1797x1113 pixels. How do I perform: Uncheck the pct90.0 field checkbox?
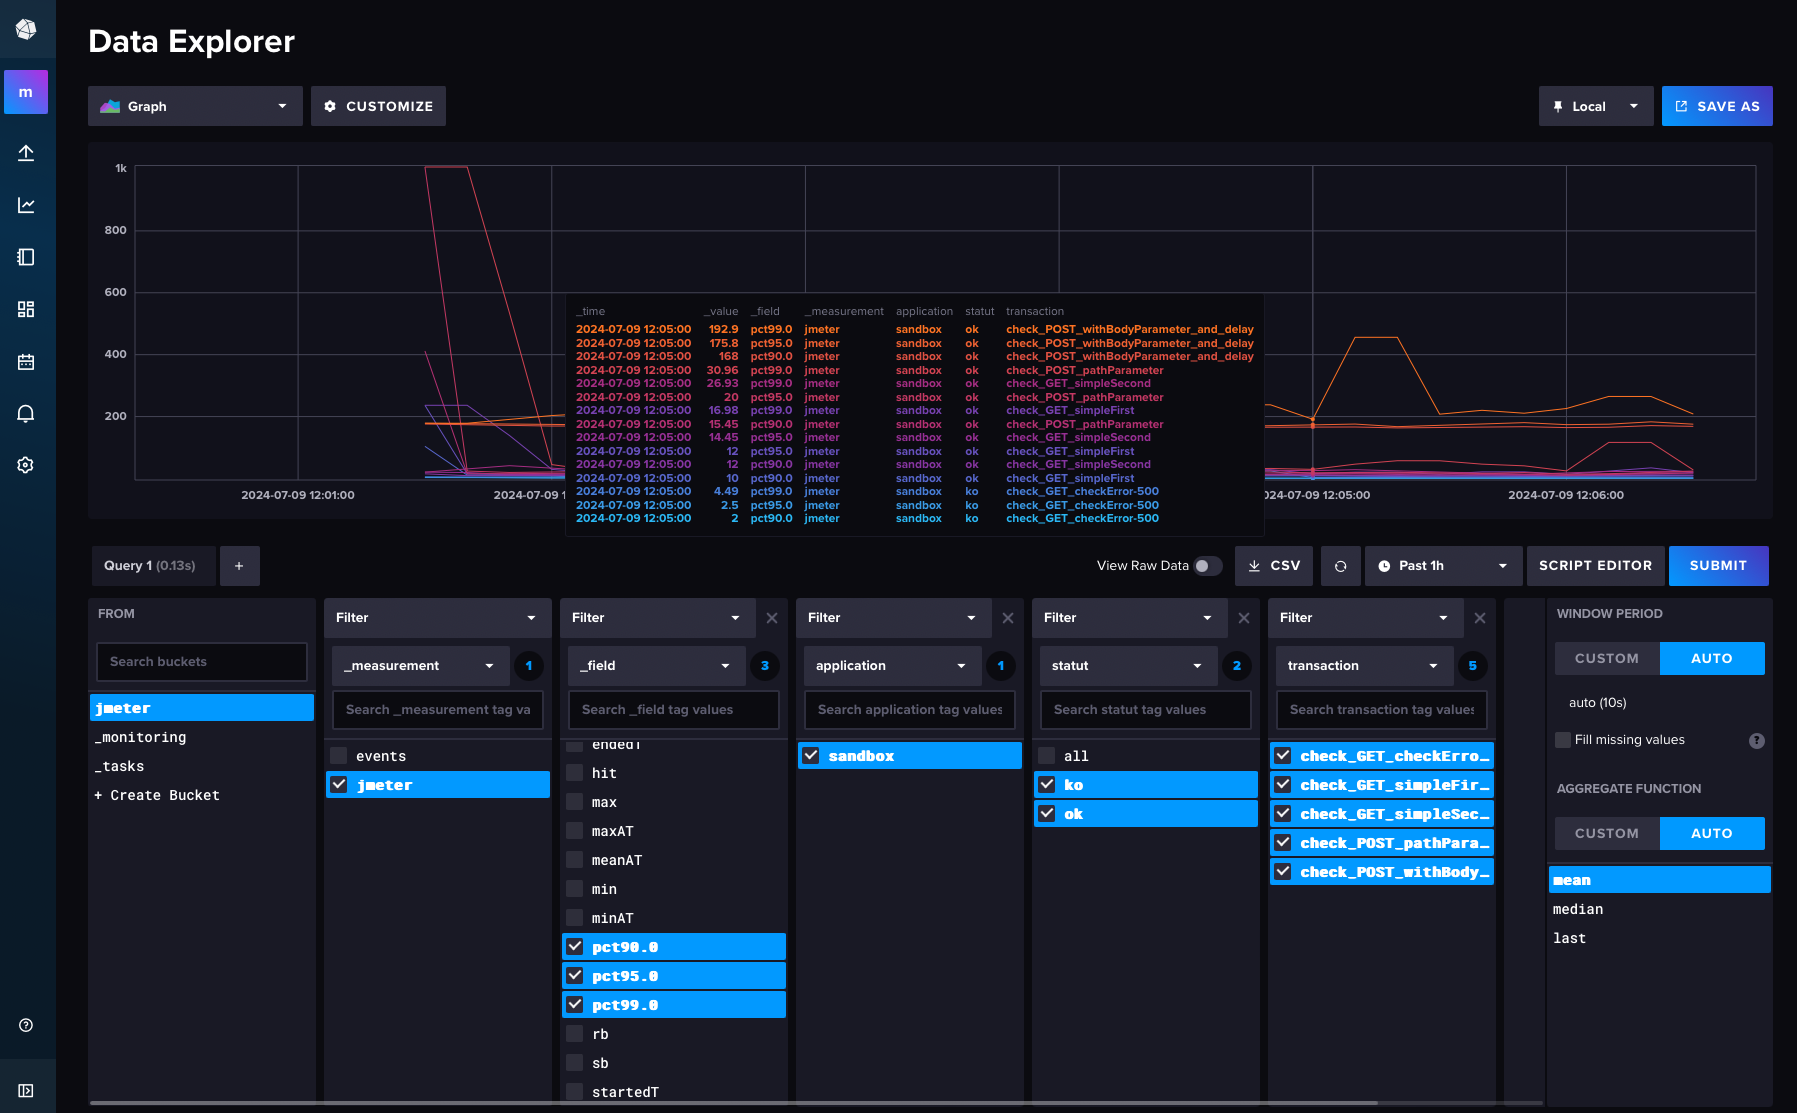tap(575, 946)
